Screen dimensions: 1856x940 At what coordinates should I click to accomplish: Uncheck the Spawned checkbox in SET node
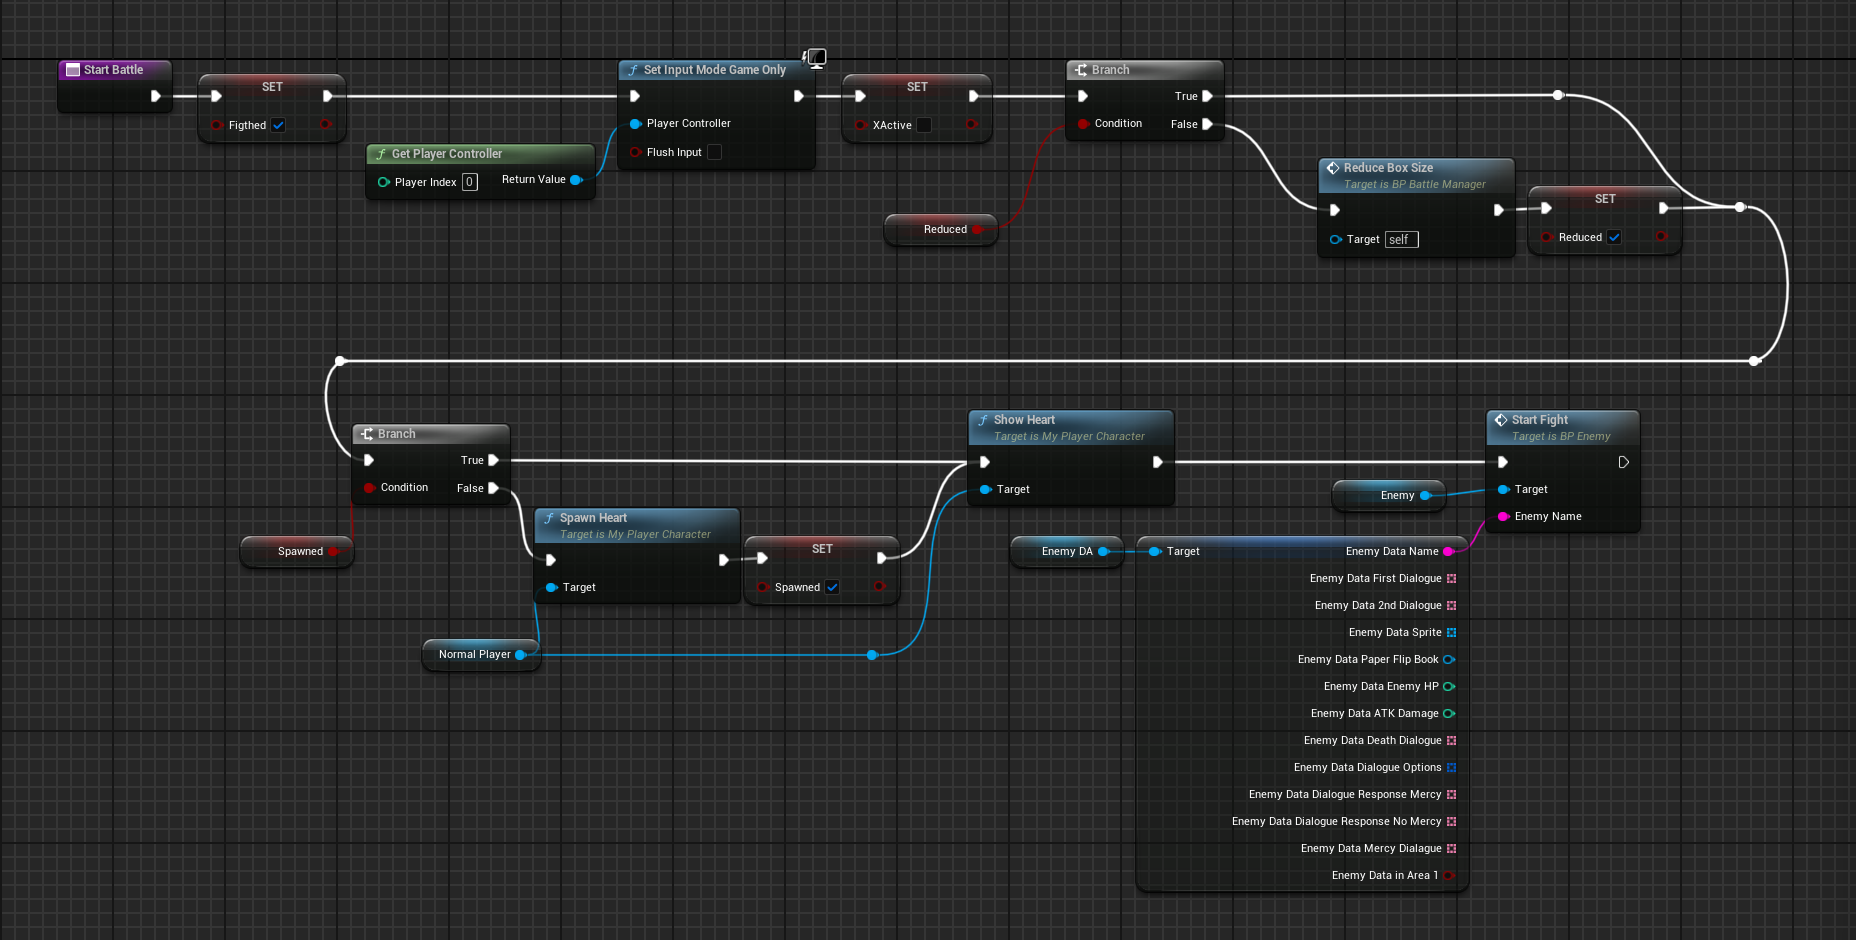pyautogui.click(x=832, y=587)
